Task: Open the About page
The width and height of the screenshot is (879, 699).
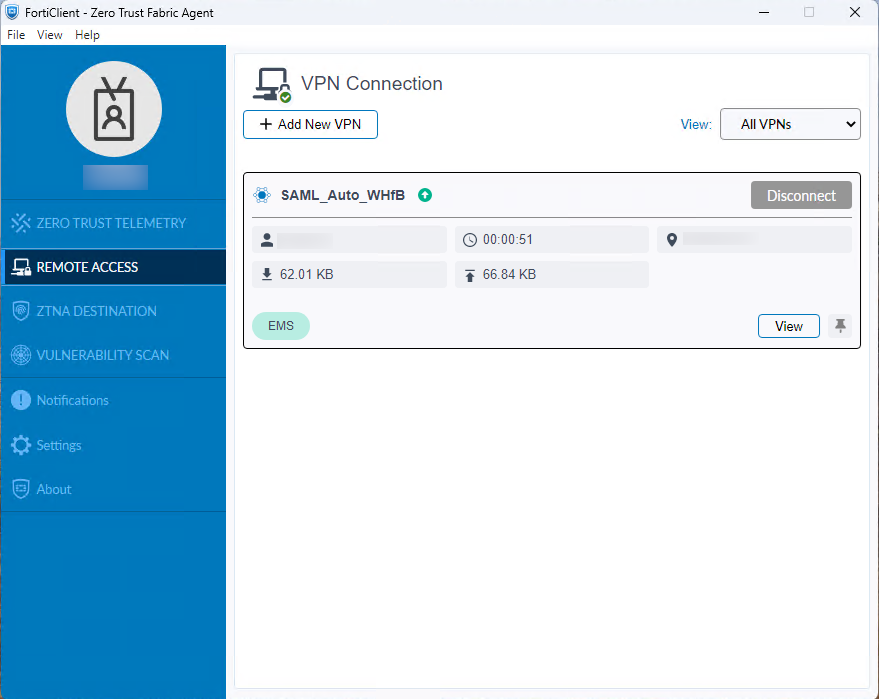Action: tap(113, 489)
